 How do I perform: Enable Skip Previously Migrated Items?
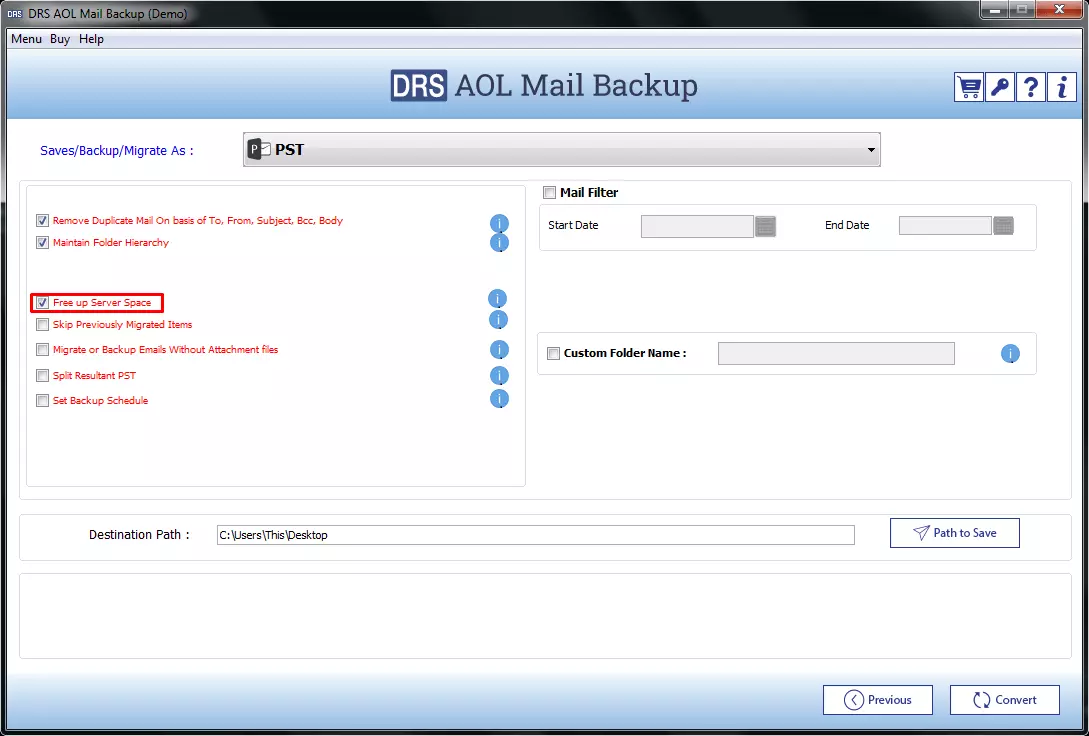click(42, 325)
